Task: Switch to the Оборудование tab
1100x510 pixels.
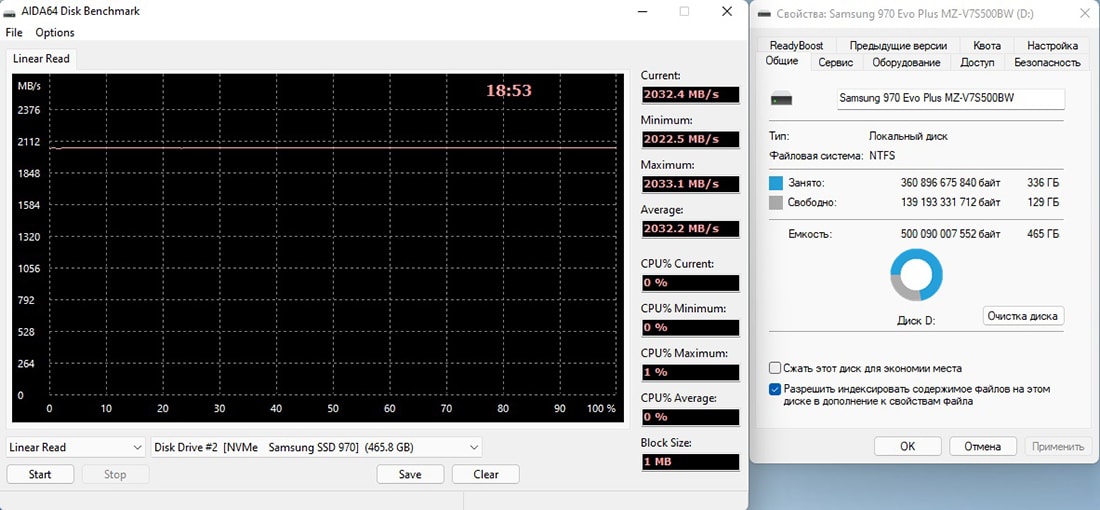Action: (x=906, y=62)
